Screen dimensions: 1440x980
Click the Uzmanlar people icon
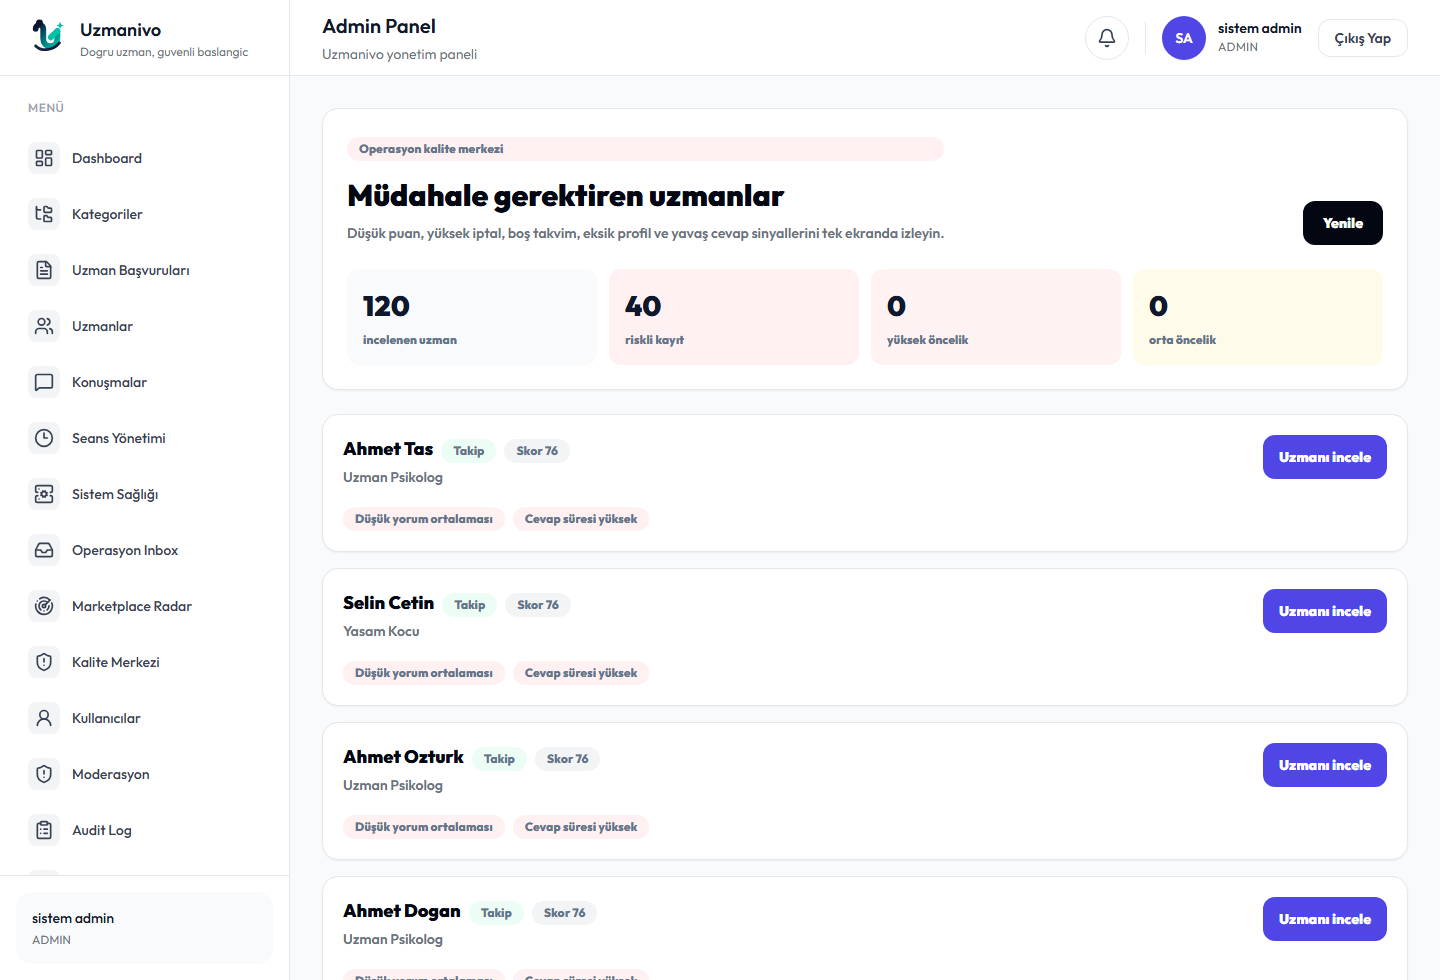pos(44,326)
